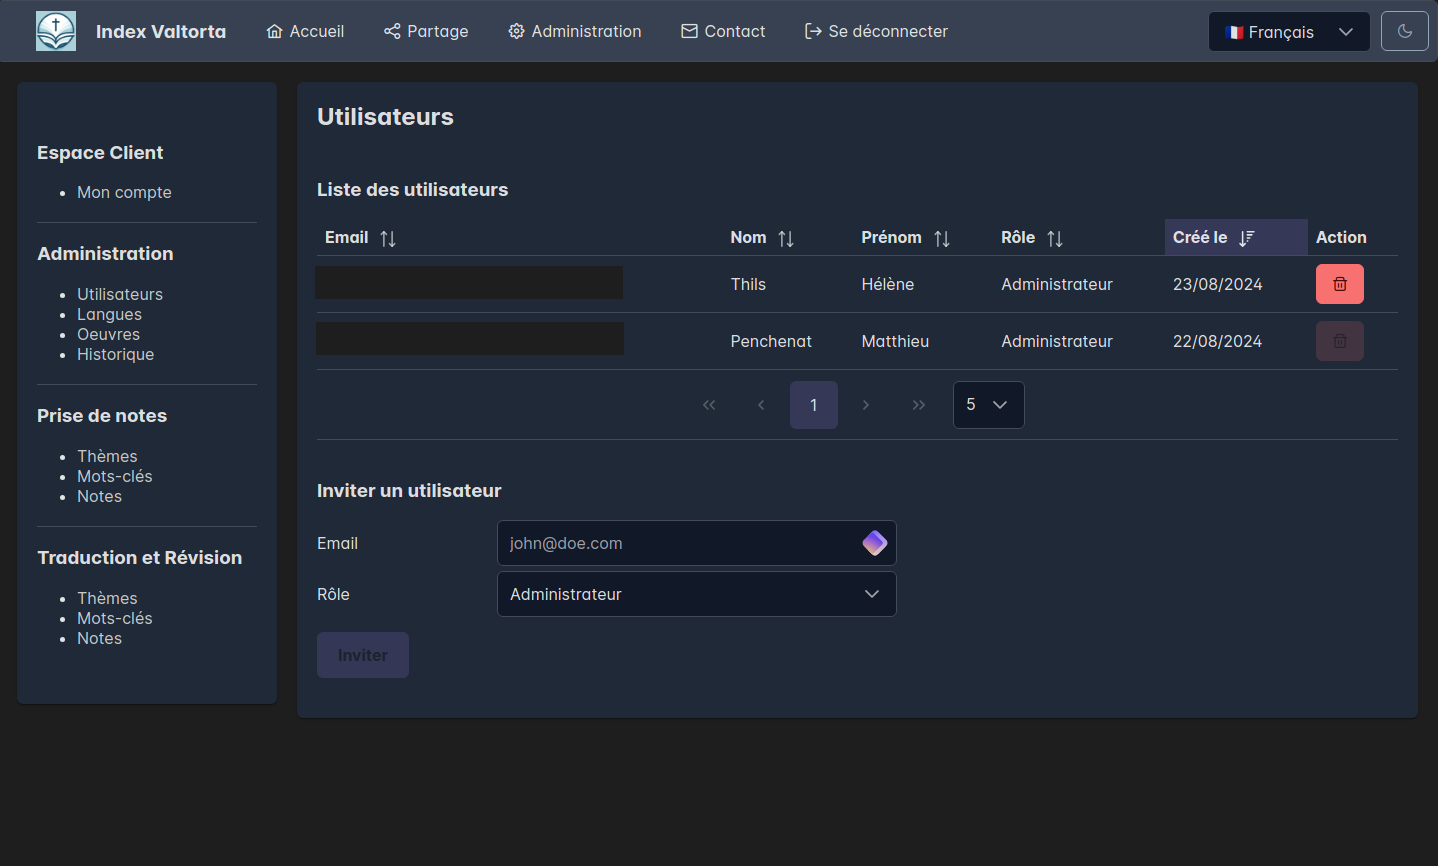Click the john@doe.com email input field
The width and height of the screenshot is (1438, 866).
click(678, 543)
